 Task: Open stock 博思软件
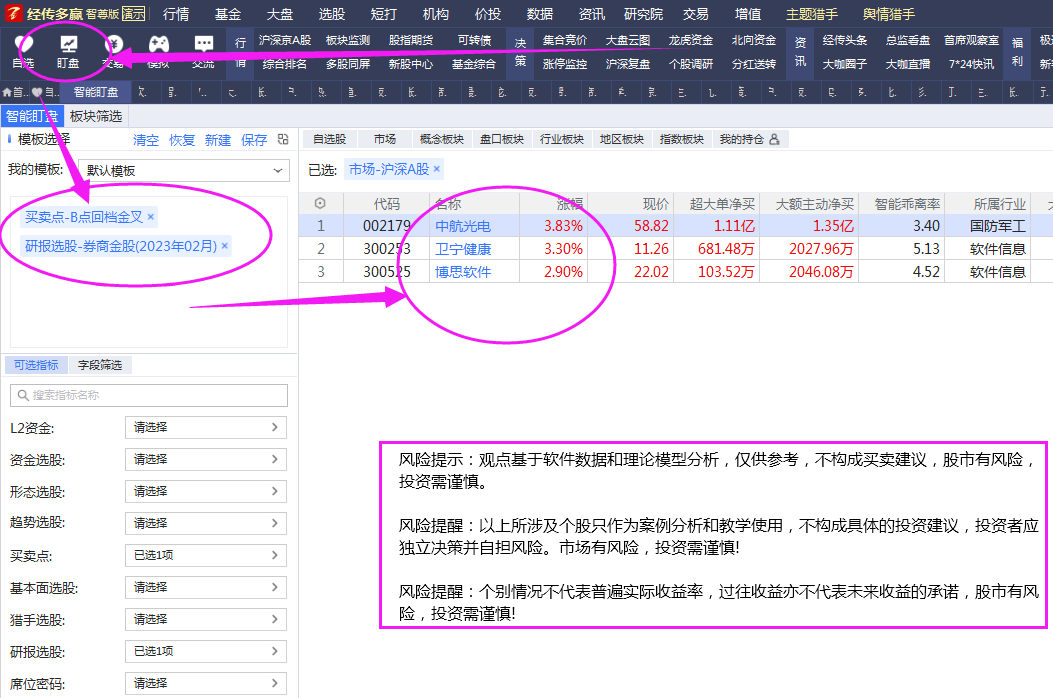(x=463, y=272)
